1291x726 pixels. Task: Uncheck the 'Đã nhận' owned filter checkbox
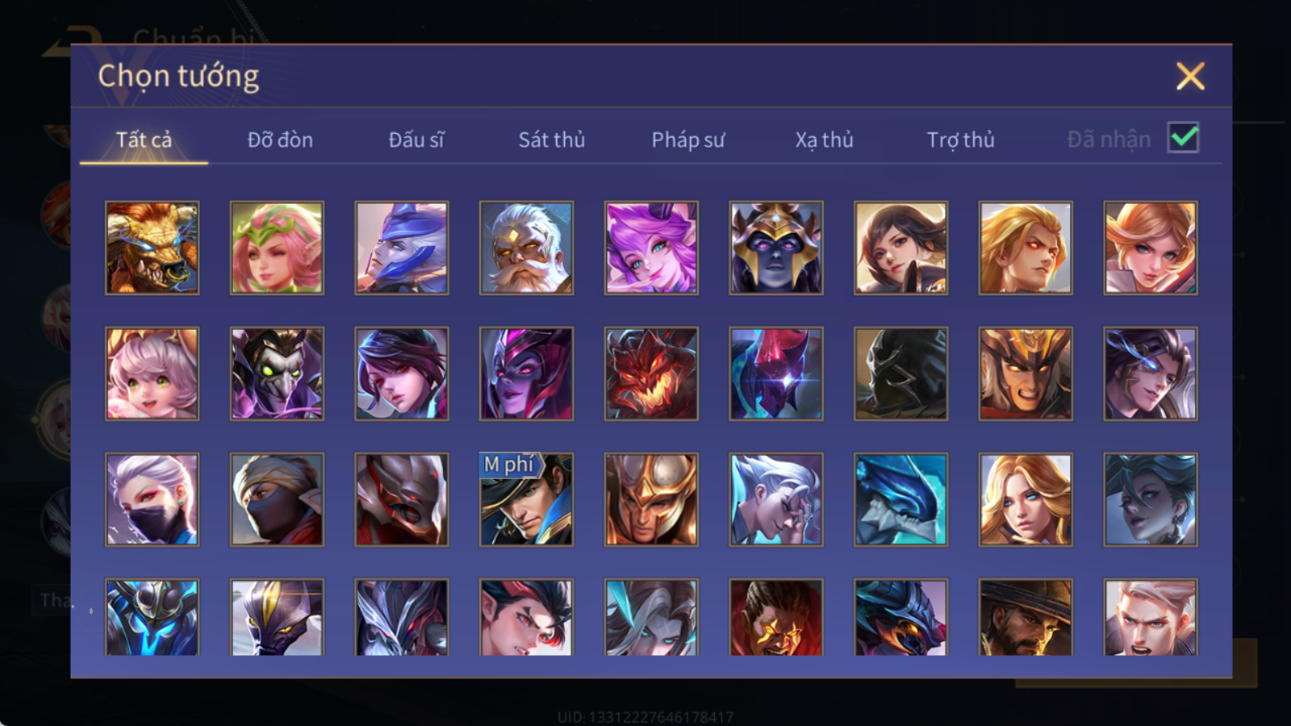[x=1183, y=138]
